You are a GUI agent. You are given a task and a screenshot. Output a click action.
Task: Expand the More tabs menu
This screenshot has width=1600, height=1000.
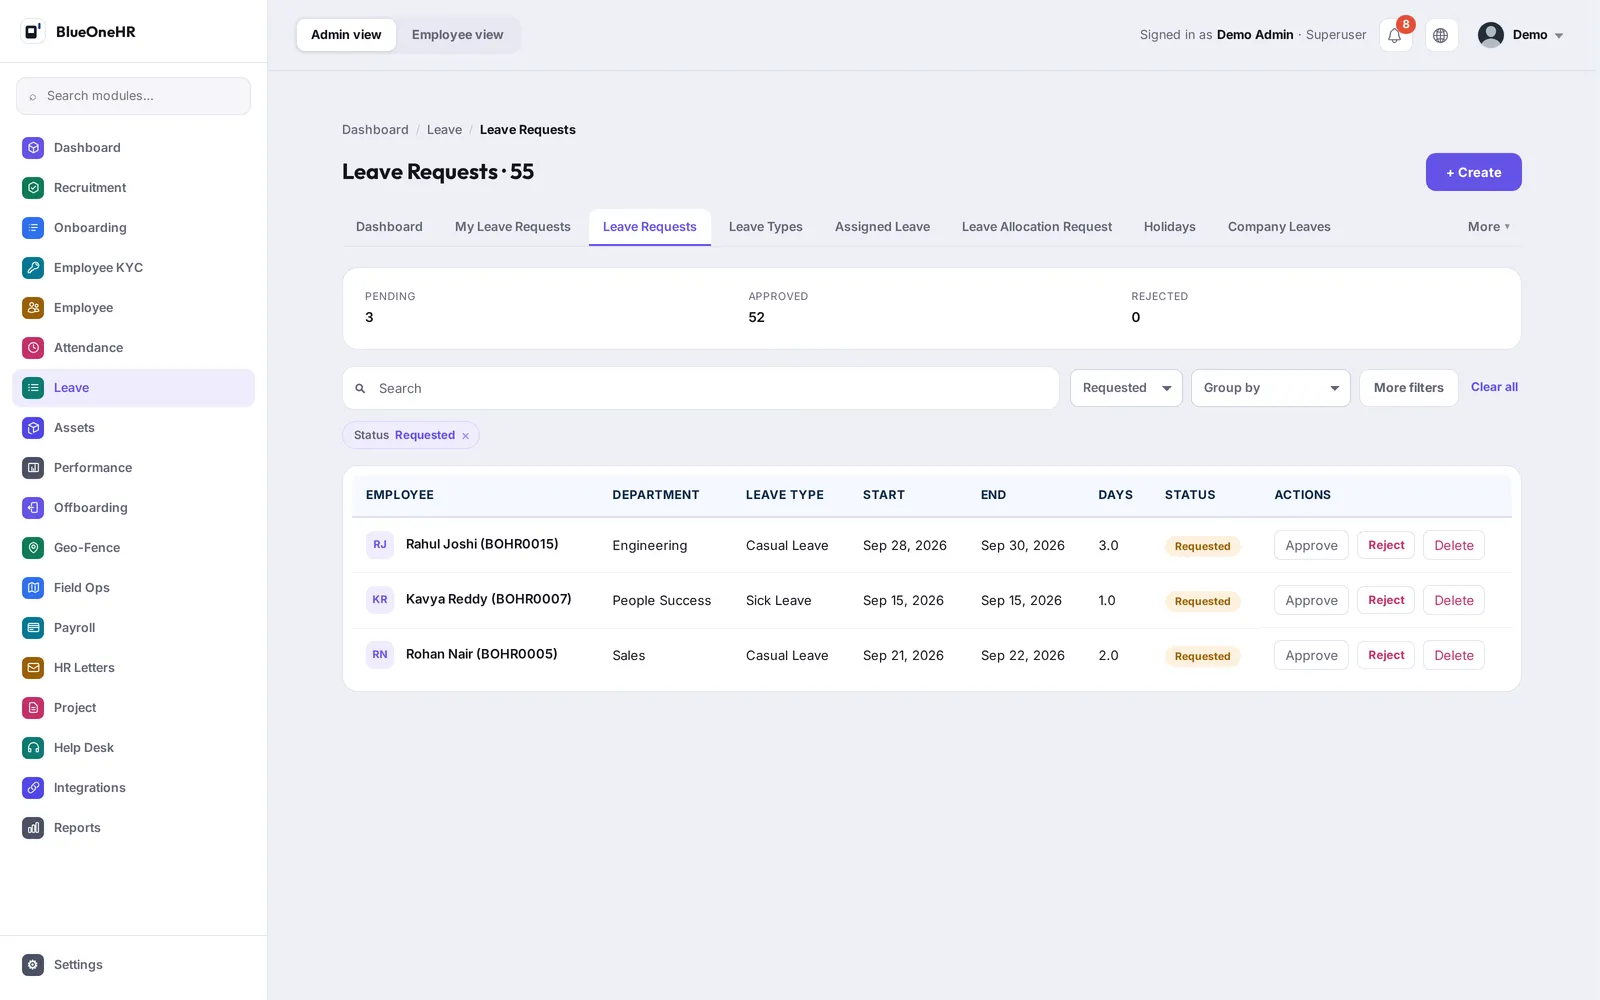[x=1489, y=227]
